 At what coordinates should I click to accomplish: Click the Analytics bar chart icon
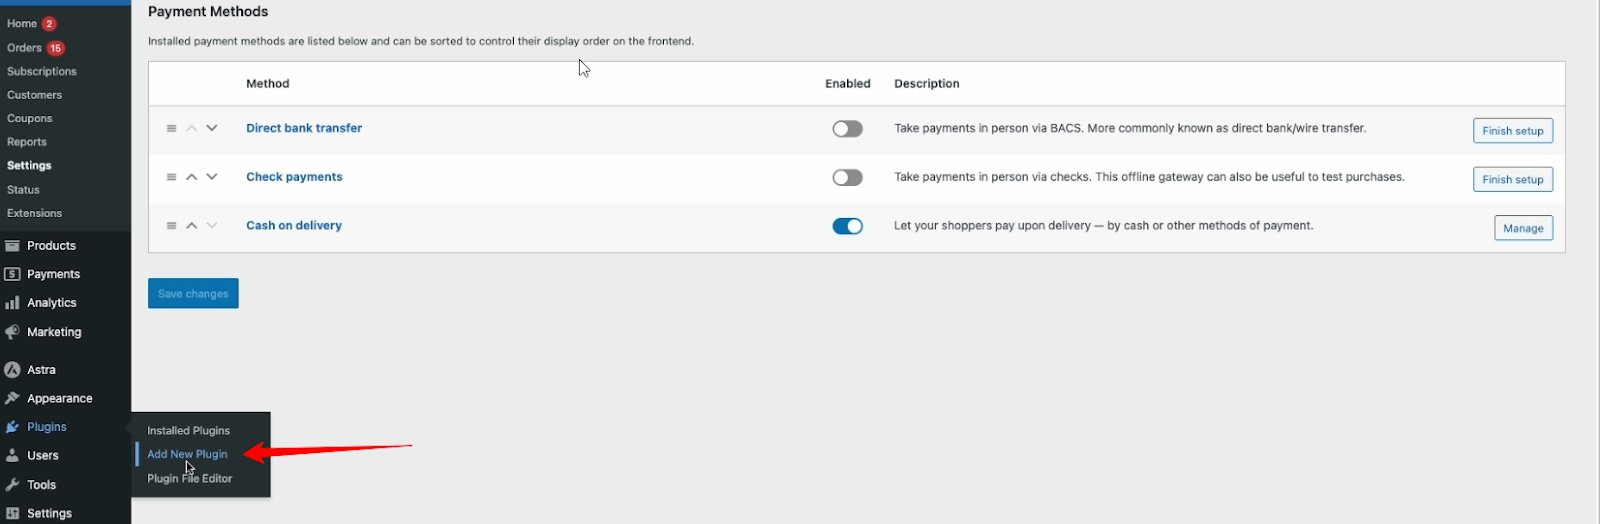pos(12,303)
